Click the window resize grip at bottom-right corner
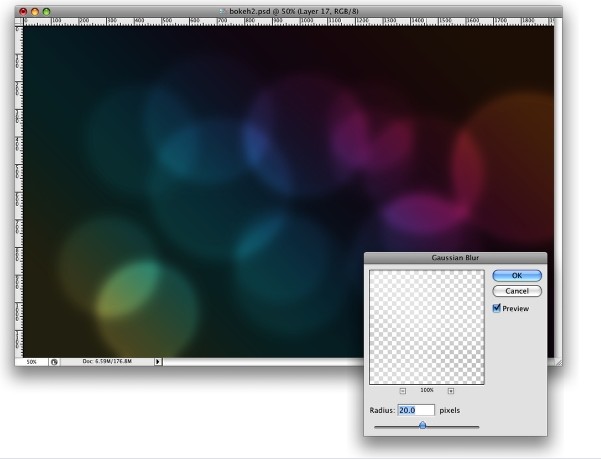 point(557,360)
